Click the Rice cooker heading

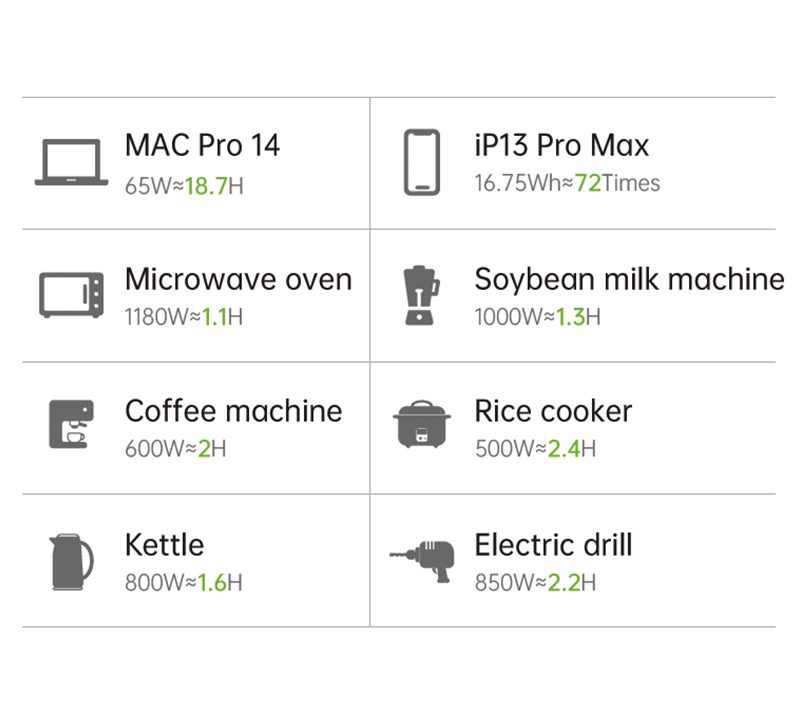pyautogui.click(x=553, y=411)
